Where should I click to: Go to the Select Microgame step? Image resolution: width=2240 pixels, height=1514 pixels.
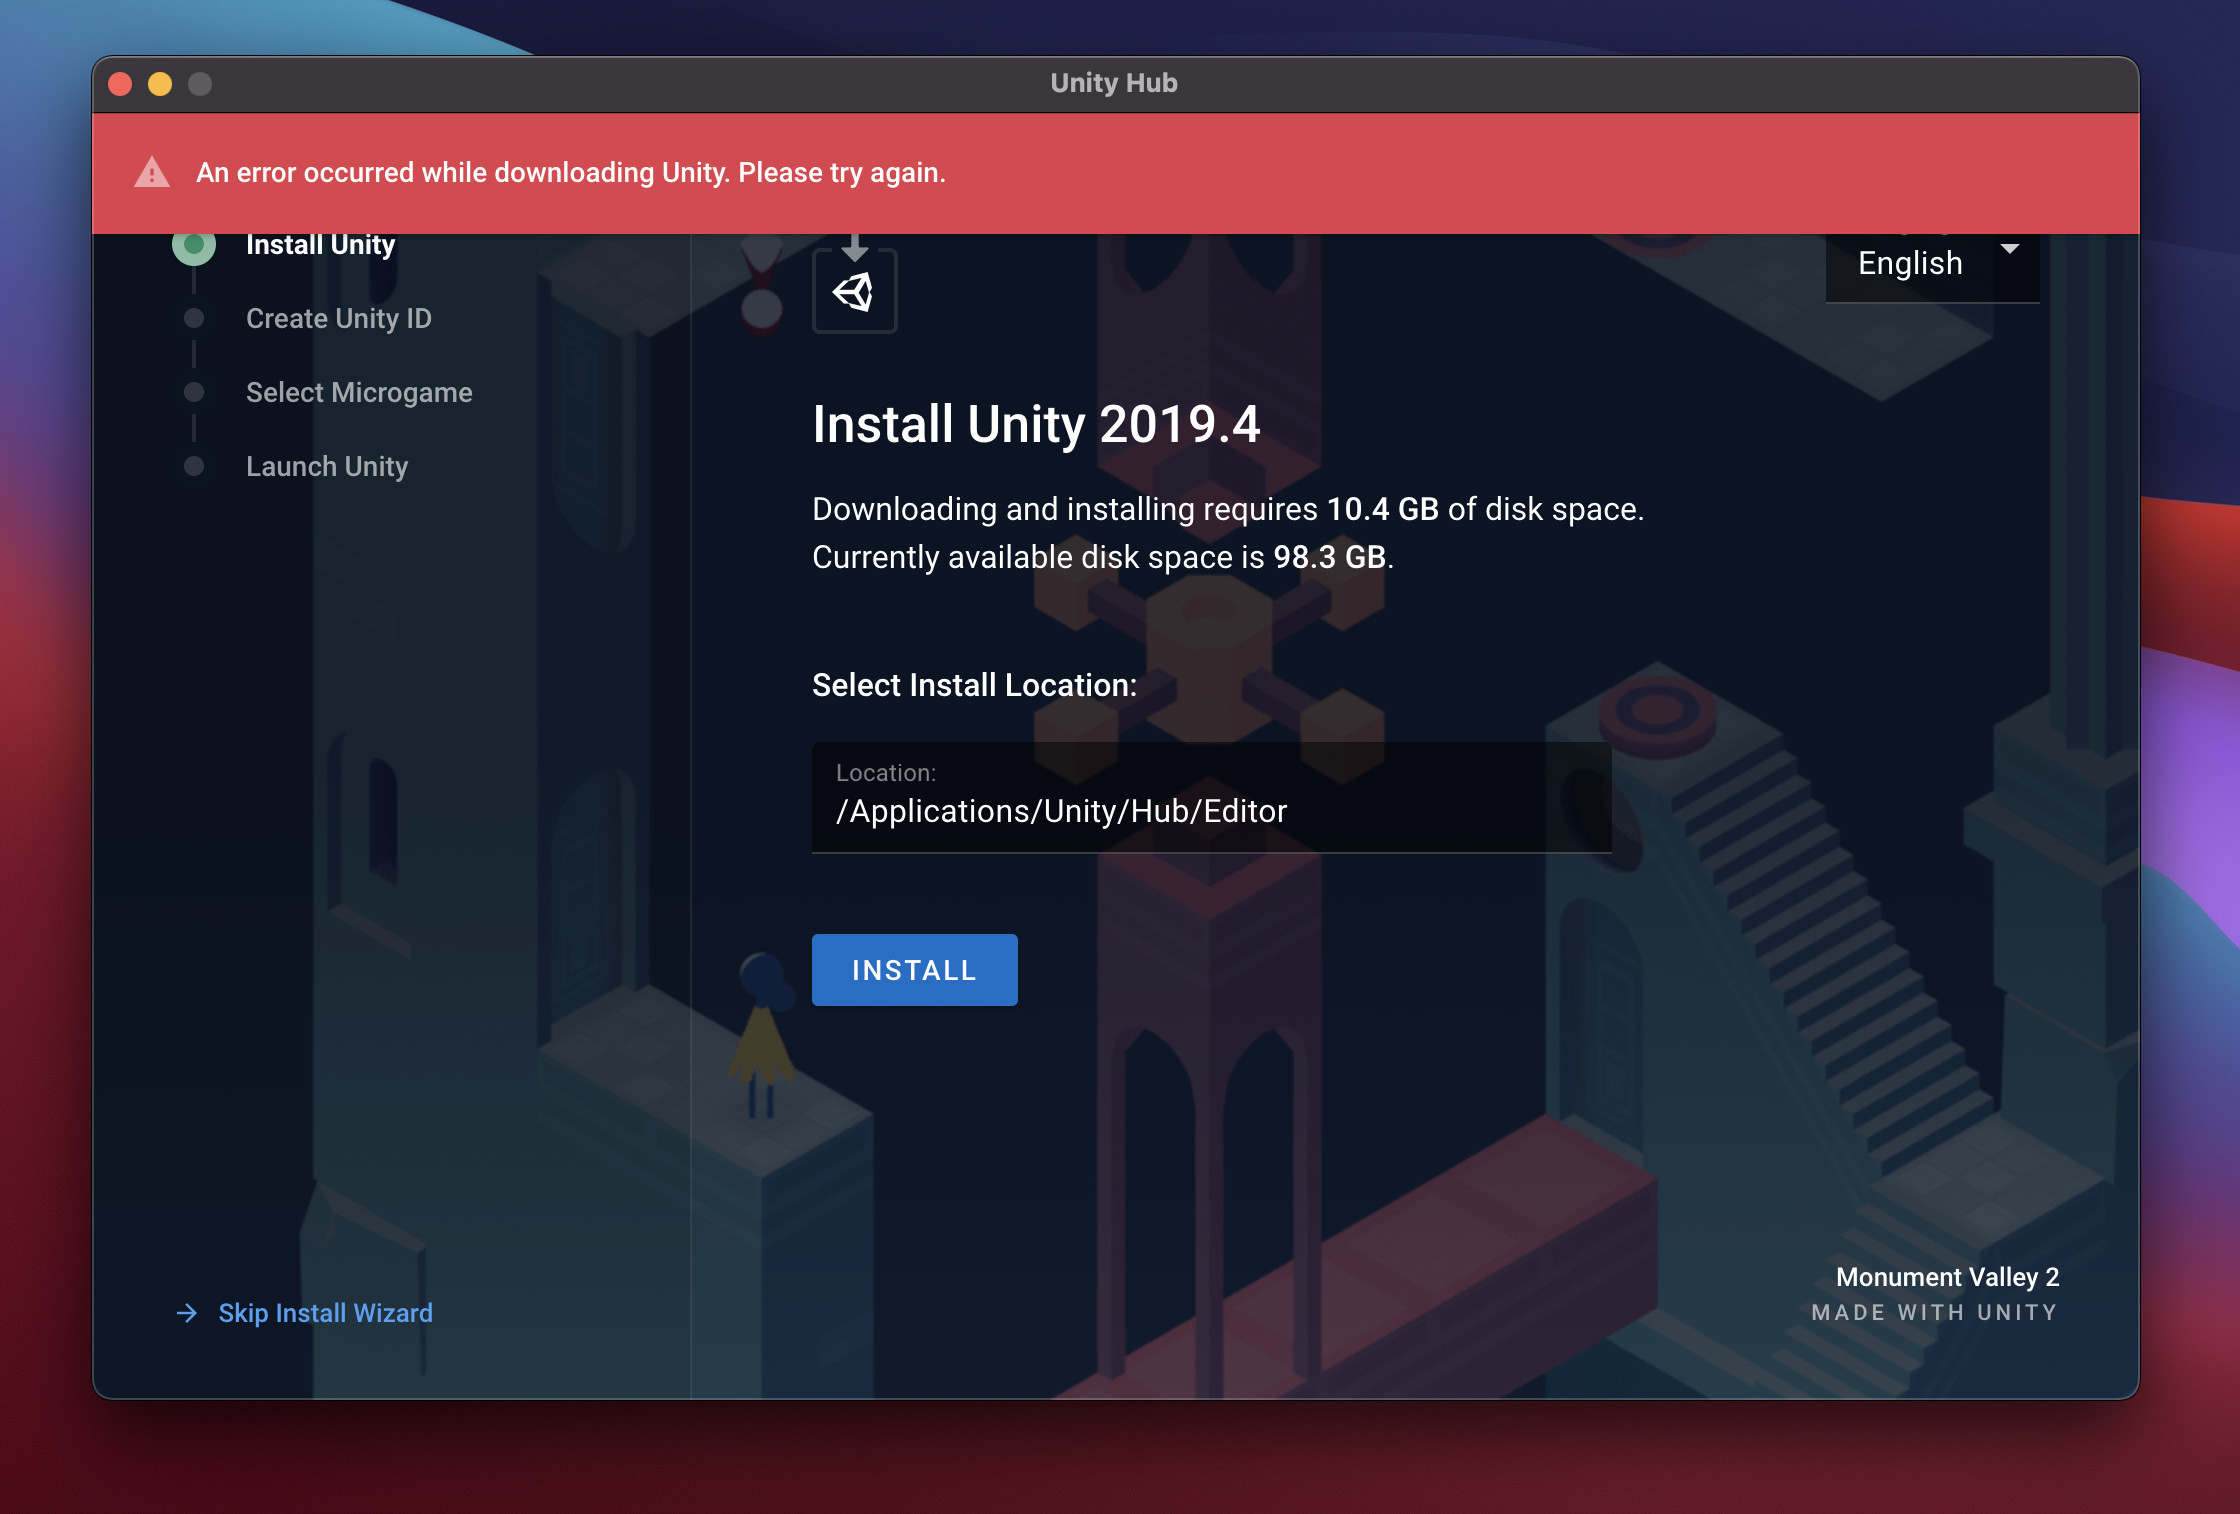pos(359,392)
